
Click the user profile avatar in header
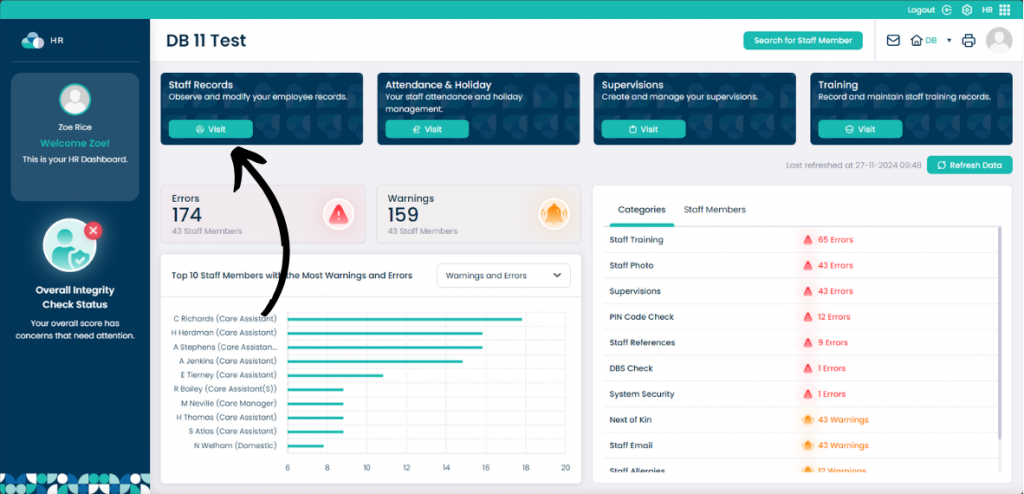999,40
